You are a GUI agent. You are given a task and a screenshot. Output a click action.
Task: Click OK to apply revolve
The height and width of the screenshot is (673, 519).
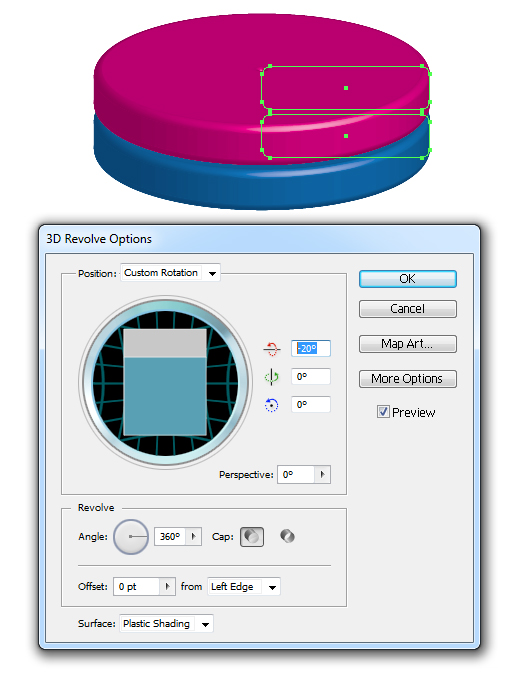(407, 279)
